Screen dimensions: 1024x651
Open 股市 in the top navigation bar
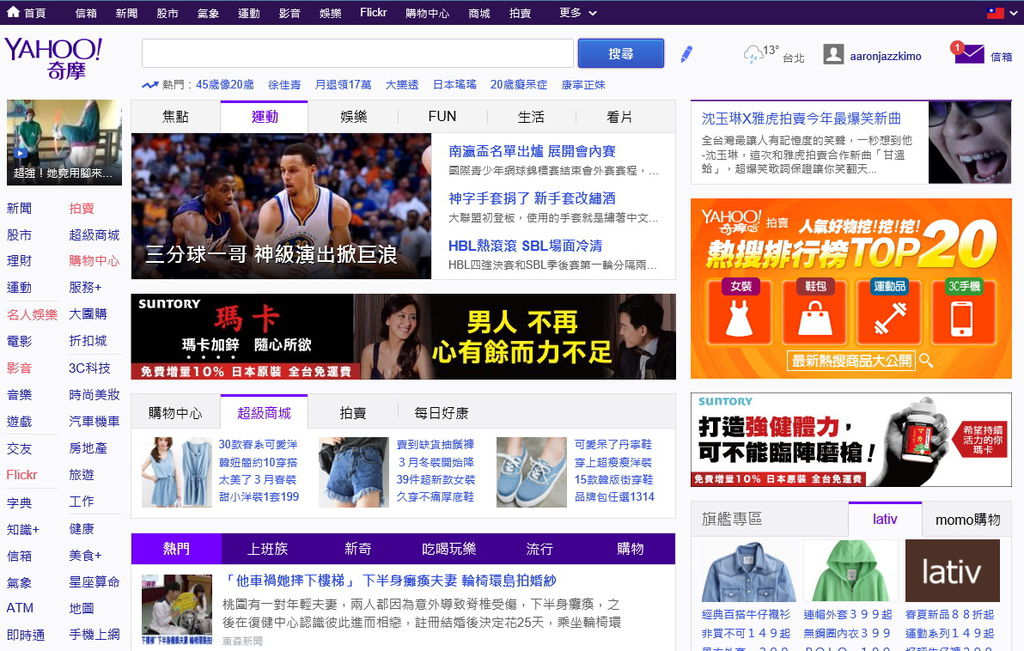point(167,12)
